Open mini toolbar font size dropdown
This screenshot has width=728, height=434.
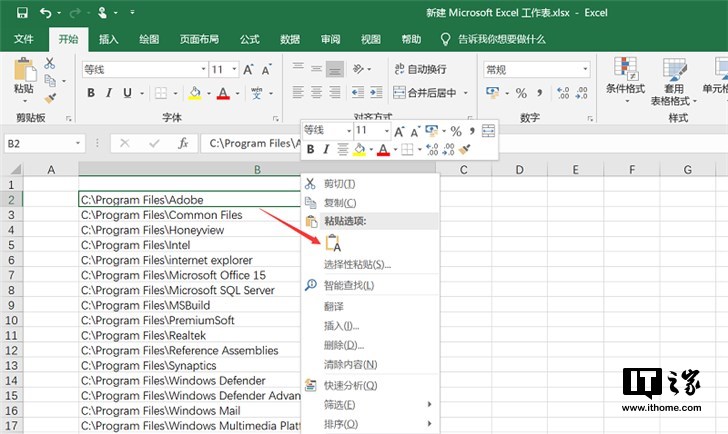(386, 131)
